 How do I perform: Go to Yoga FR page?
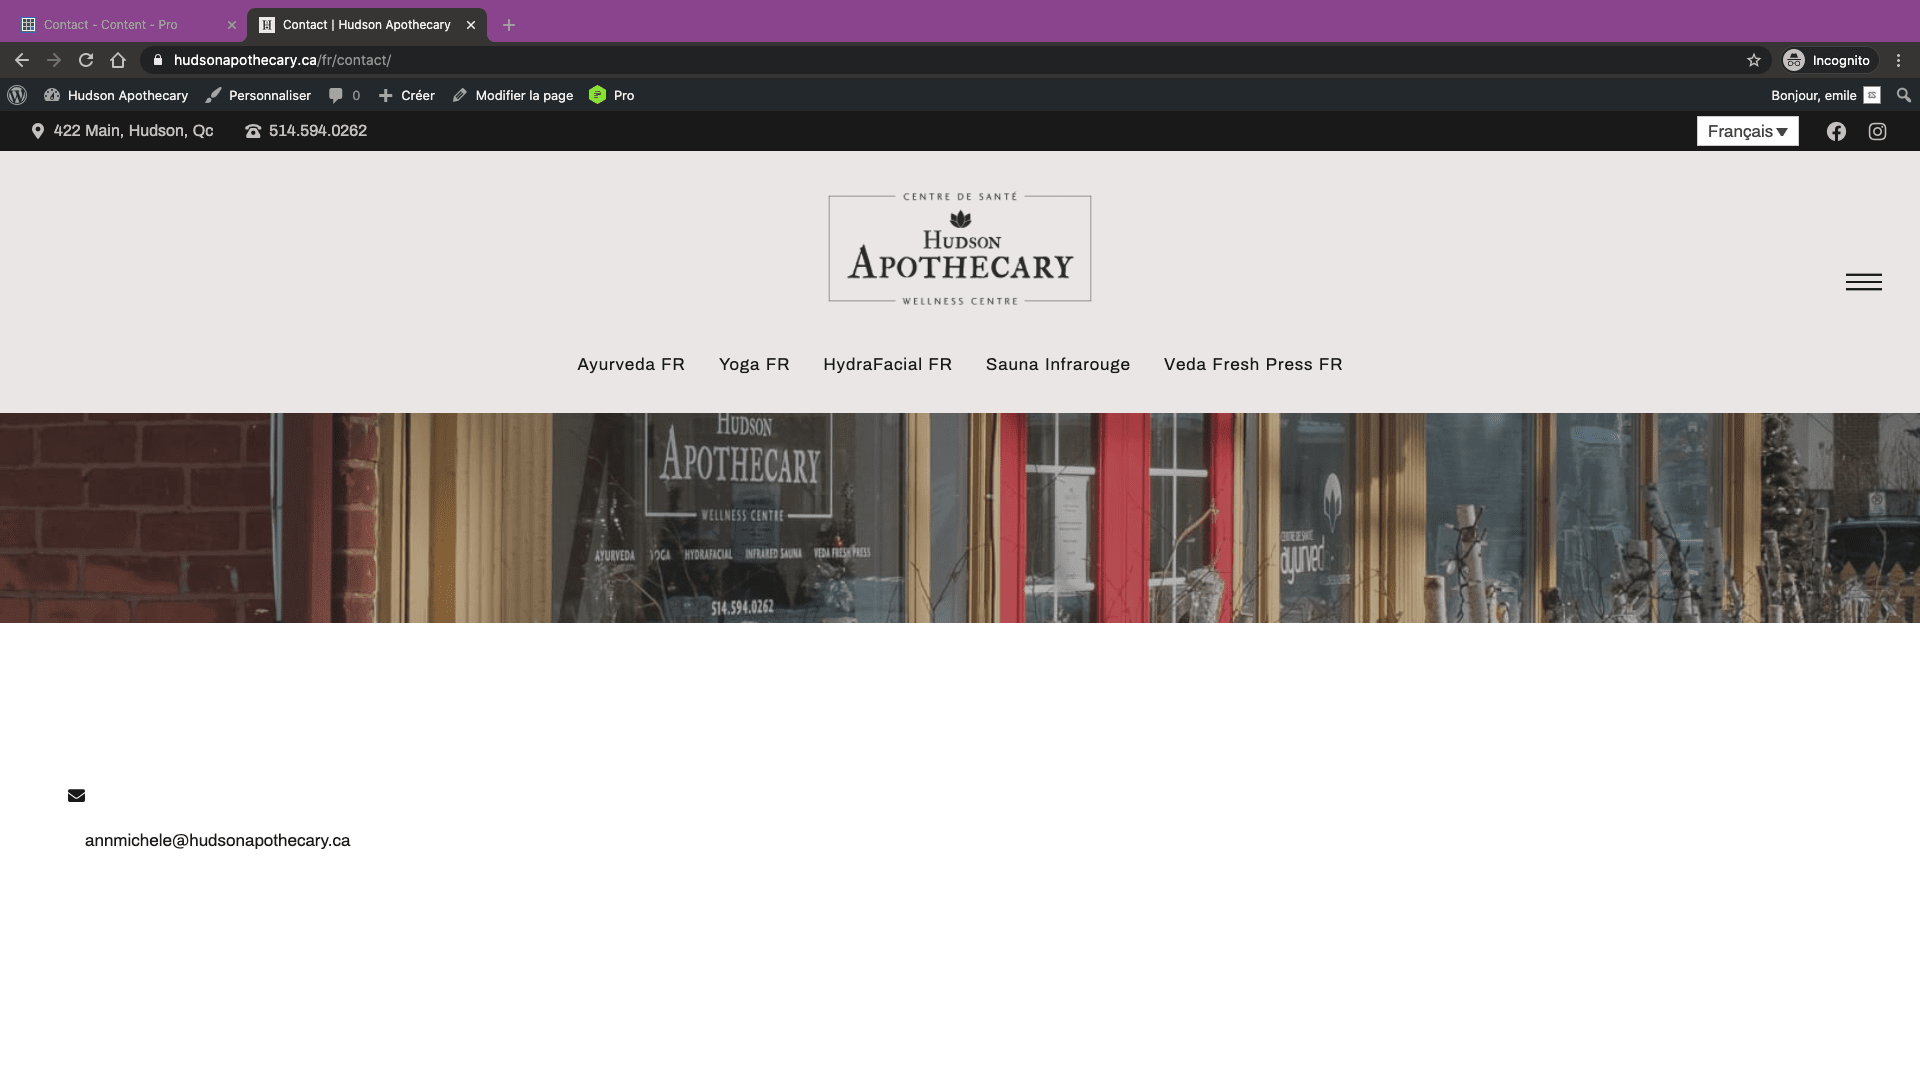coord(754,364)
